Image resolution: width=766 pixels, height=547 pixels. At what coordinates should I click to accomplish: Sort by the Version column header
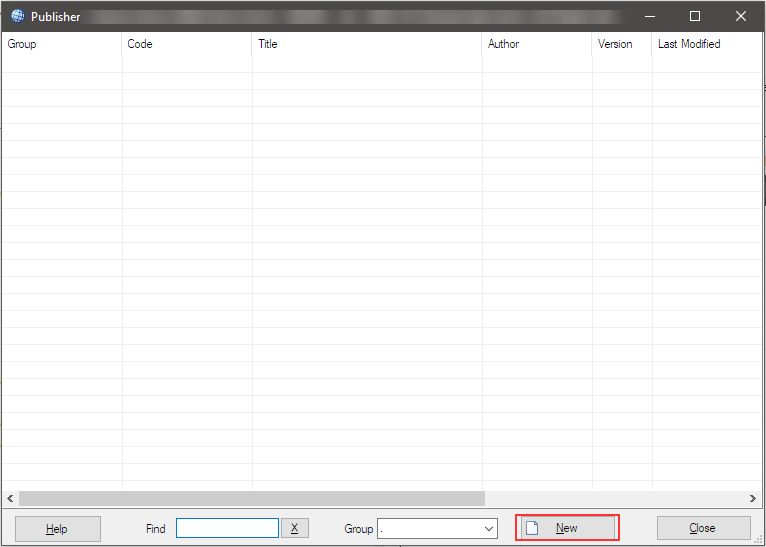coord(621,44)
